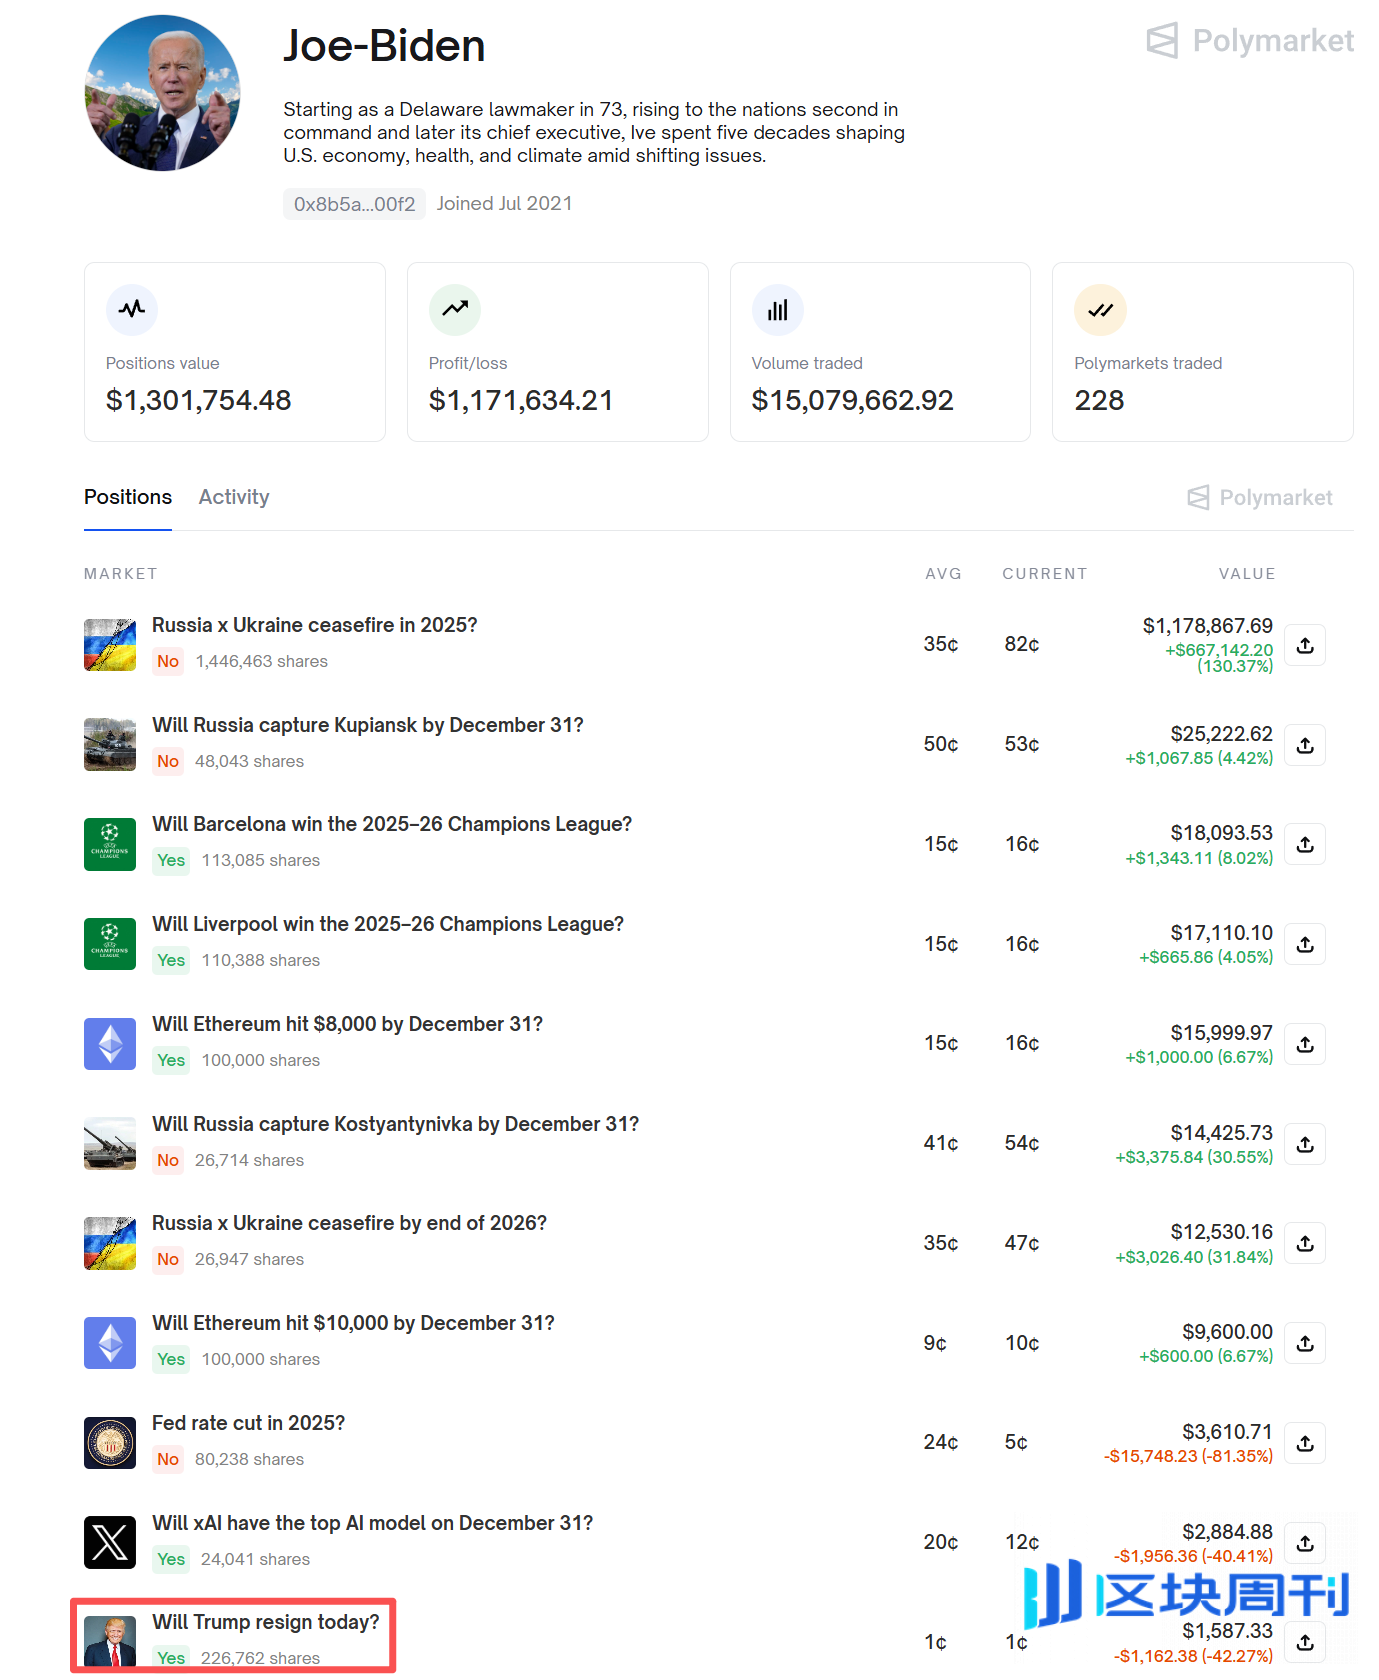Open 'Russia x Ukraine ceasefire by end of 2026?' market

349,1223
